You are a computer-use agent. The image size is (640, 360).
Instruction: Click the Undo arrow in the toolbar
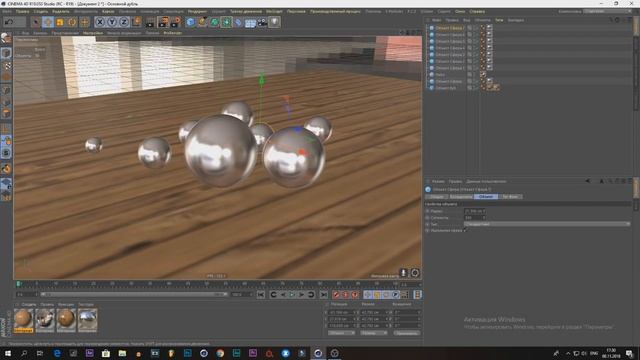point(9,22)
